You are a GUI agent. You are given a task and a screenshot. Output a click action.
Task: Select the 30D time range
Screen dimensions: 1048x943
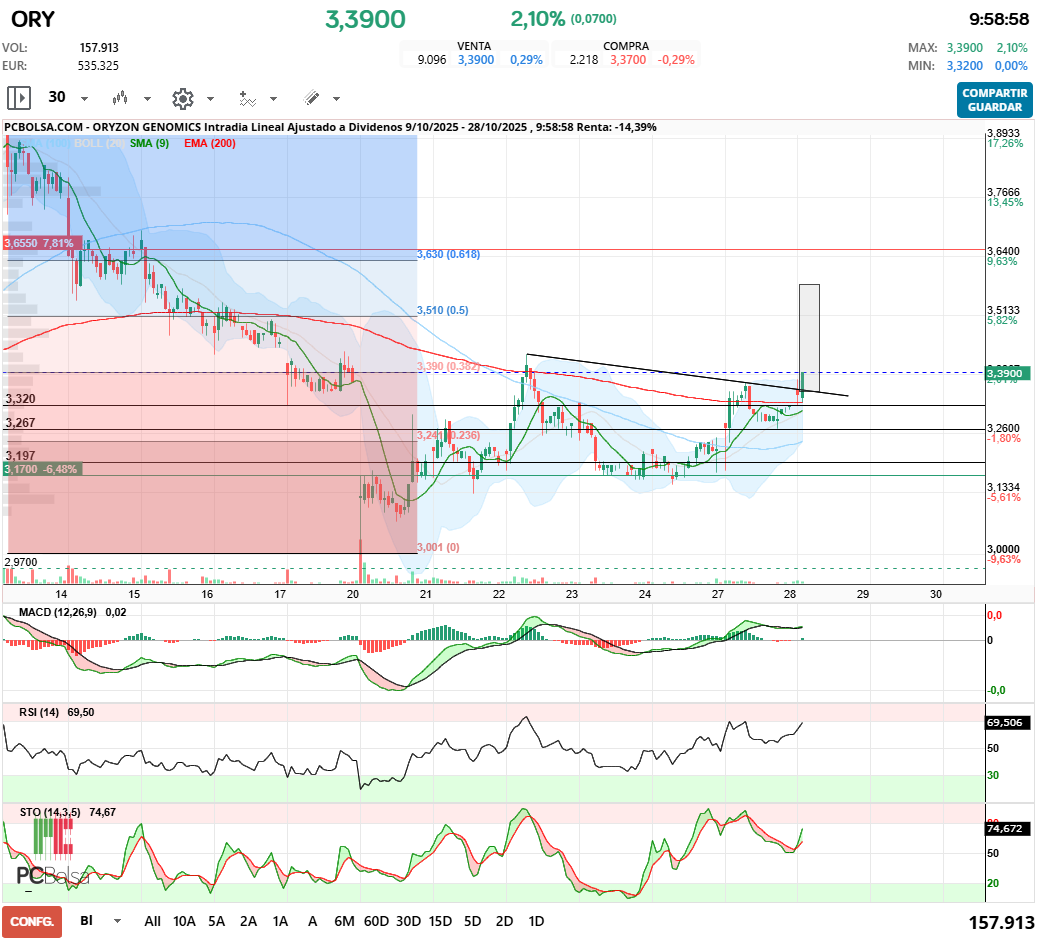coord(408,922)
